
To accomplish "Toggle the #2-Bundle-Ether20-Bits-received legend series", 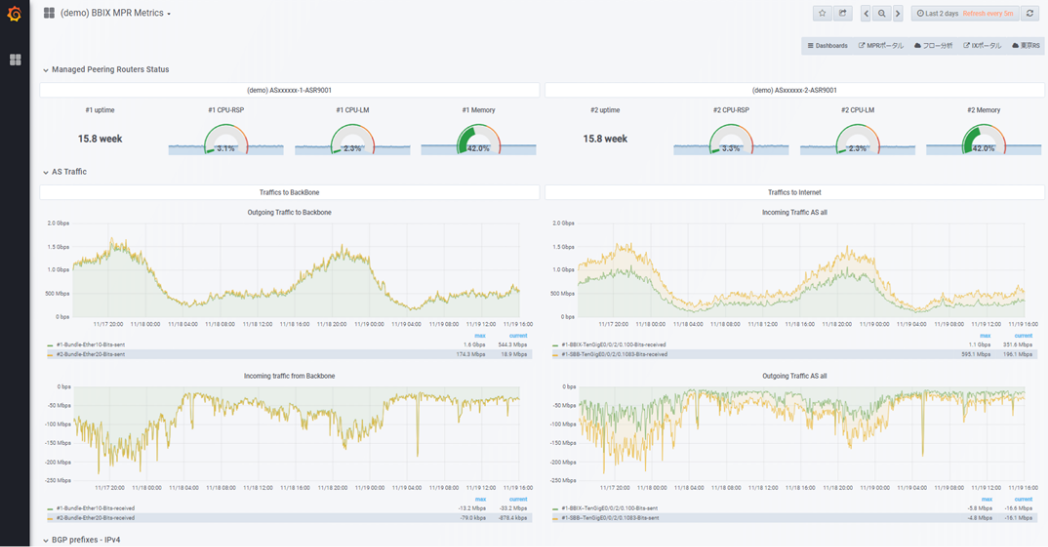I will [95, 518].
